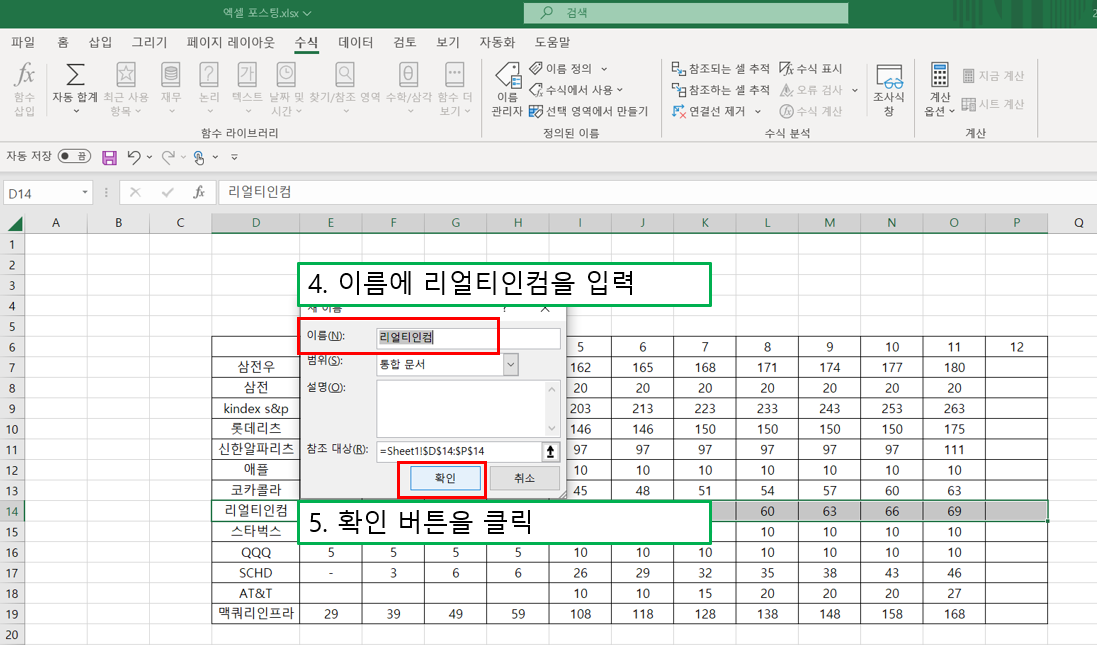Select the column D header
The width and height of the screenshot is (1097, 645).
(x=255, y=223)
